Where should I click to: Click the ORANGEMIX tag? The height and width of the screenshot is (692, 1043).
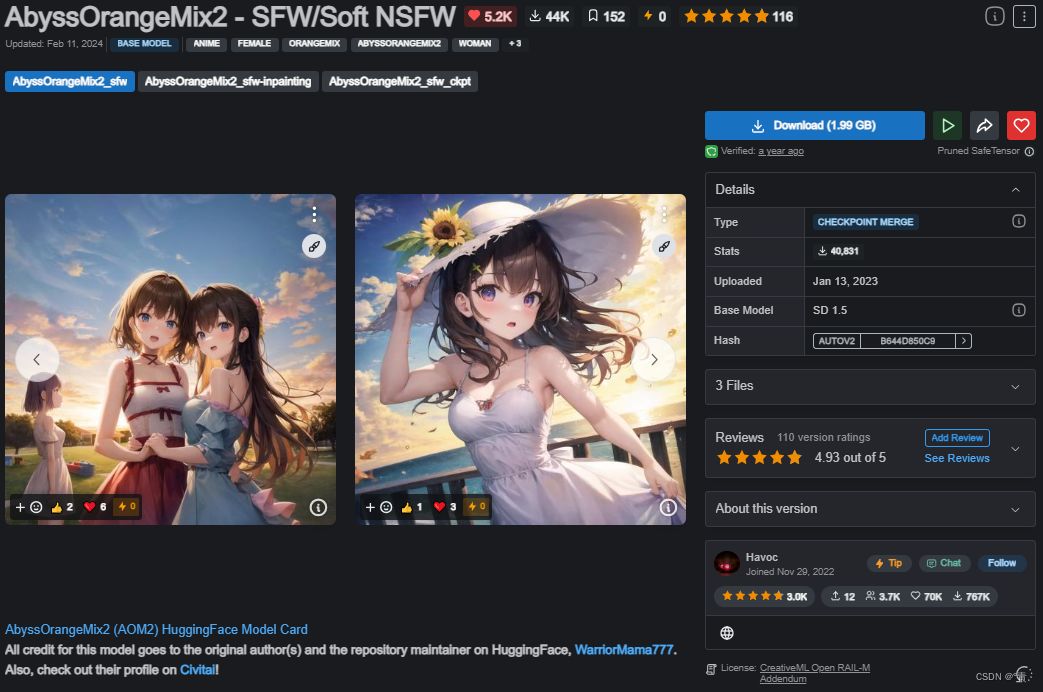tap(314, 43)
